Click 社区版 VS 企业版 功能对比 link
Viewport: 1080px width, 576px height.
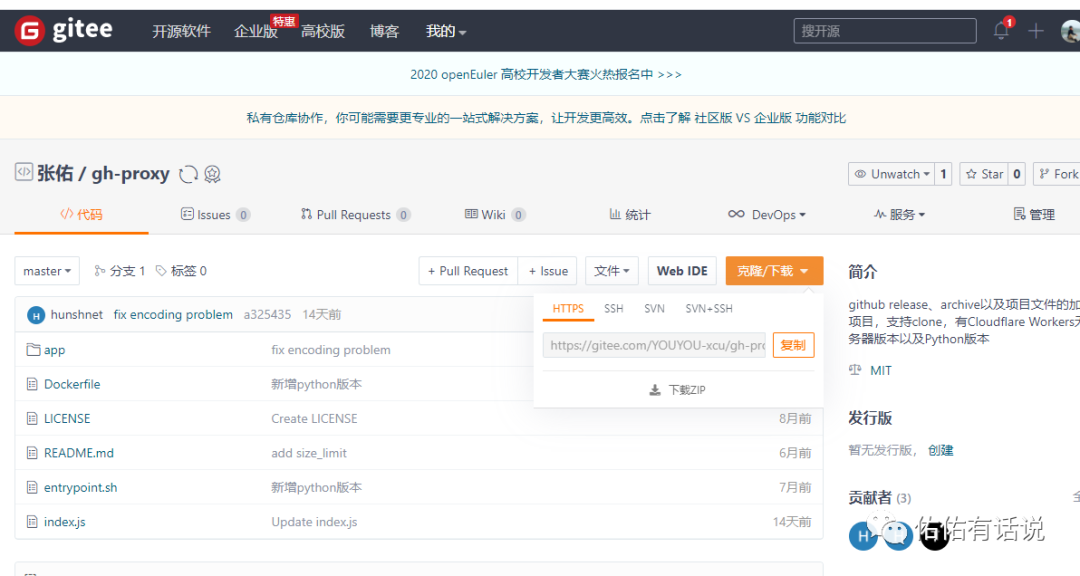click(770, 118)
